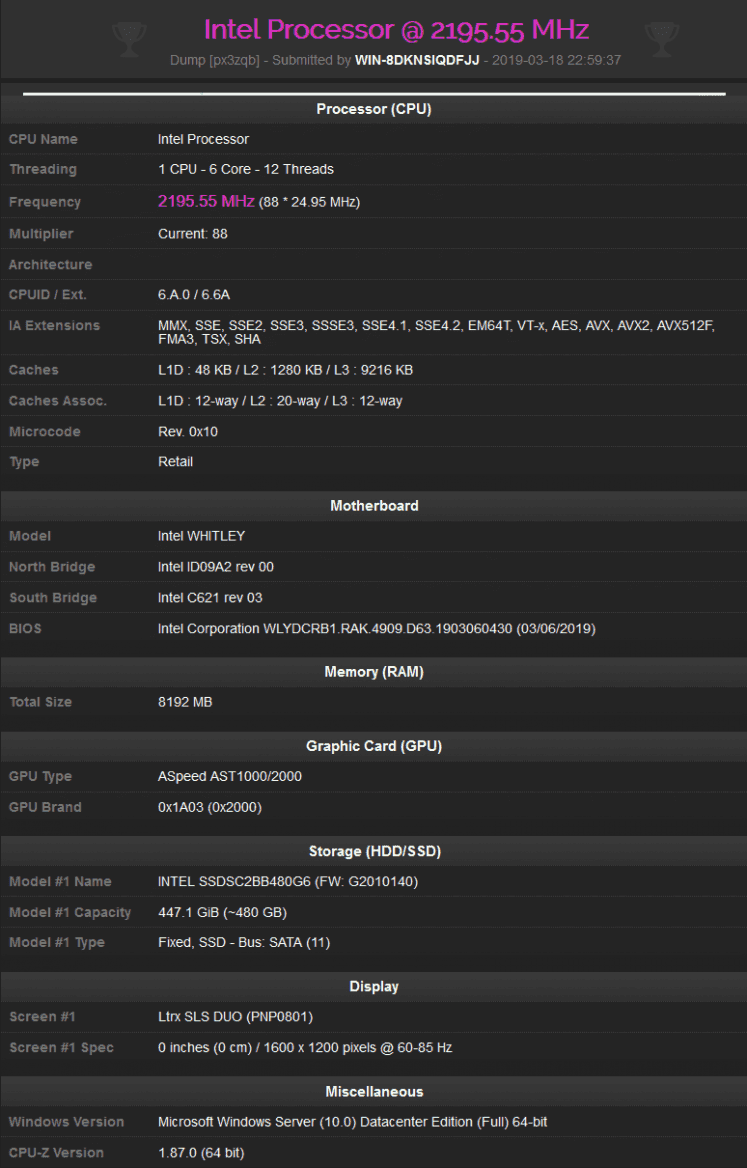Click the Architecture row label
Screen dimensions: 747x1168
tap(51, 264)
